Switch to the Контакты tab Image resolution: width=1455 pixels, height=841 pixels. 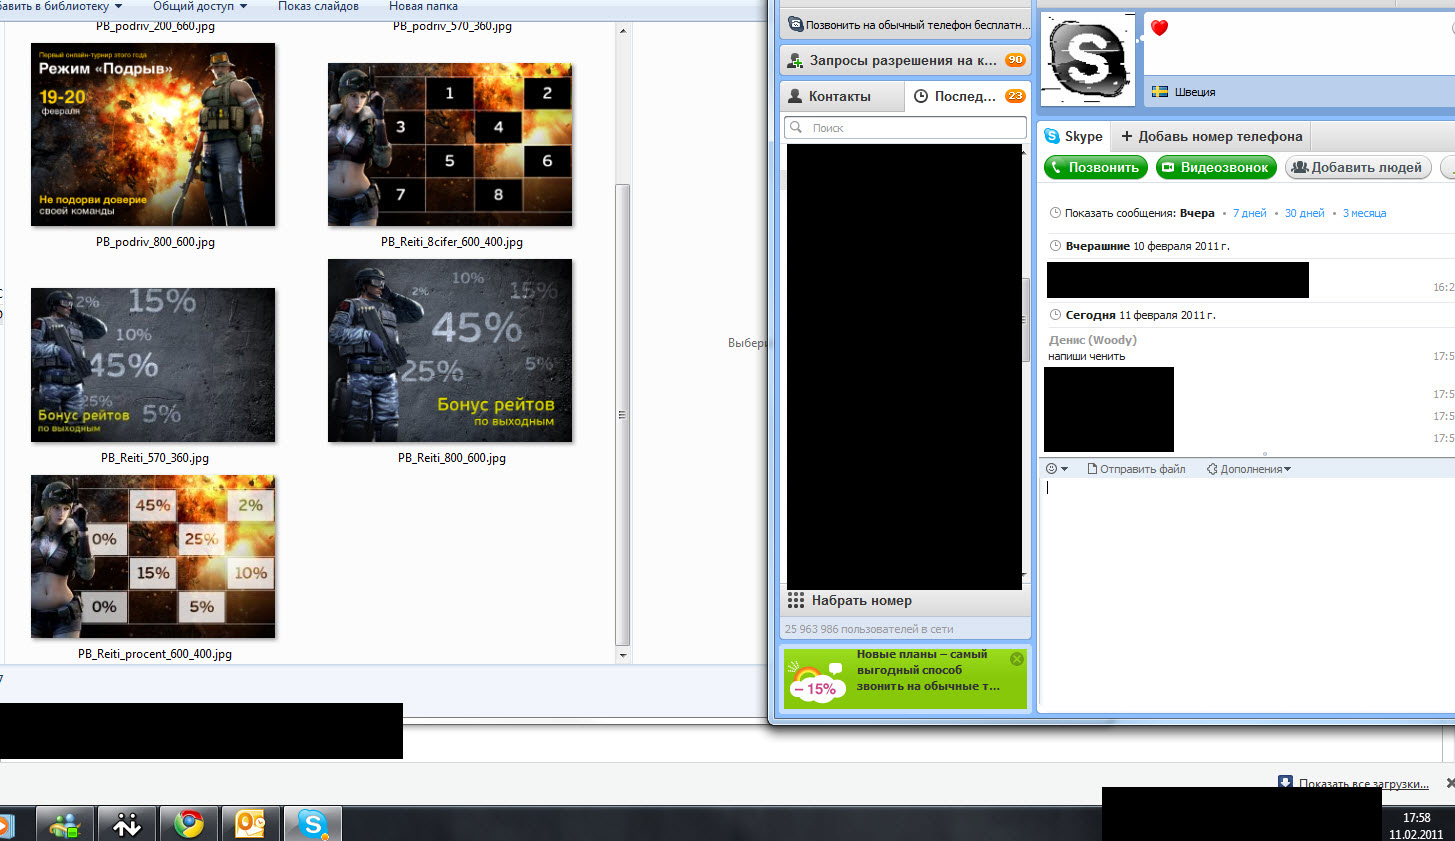840,97
